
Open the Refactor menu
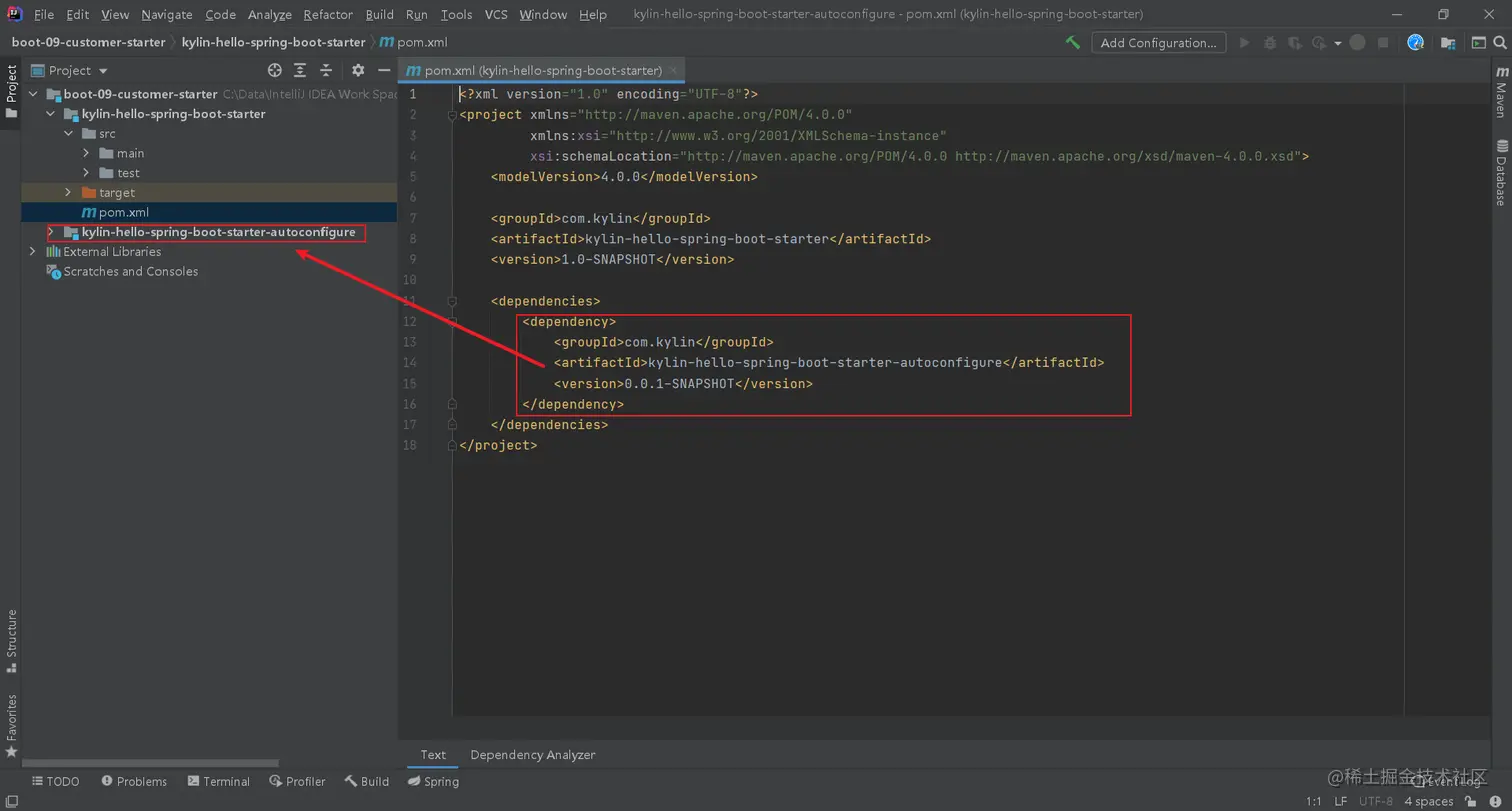328,14
